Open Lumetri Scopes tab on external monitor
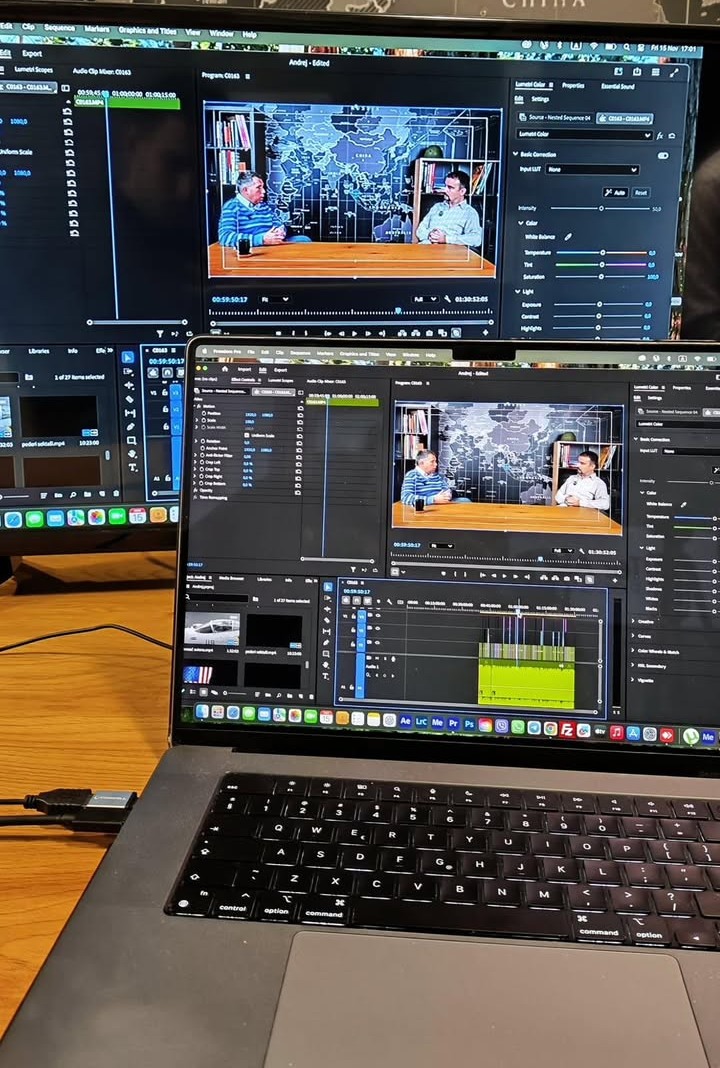This screenshot has height=1068, width=720. pos(34,69)
